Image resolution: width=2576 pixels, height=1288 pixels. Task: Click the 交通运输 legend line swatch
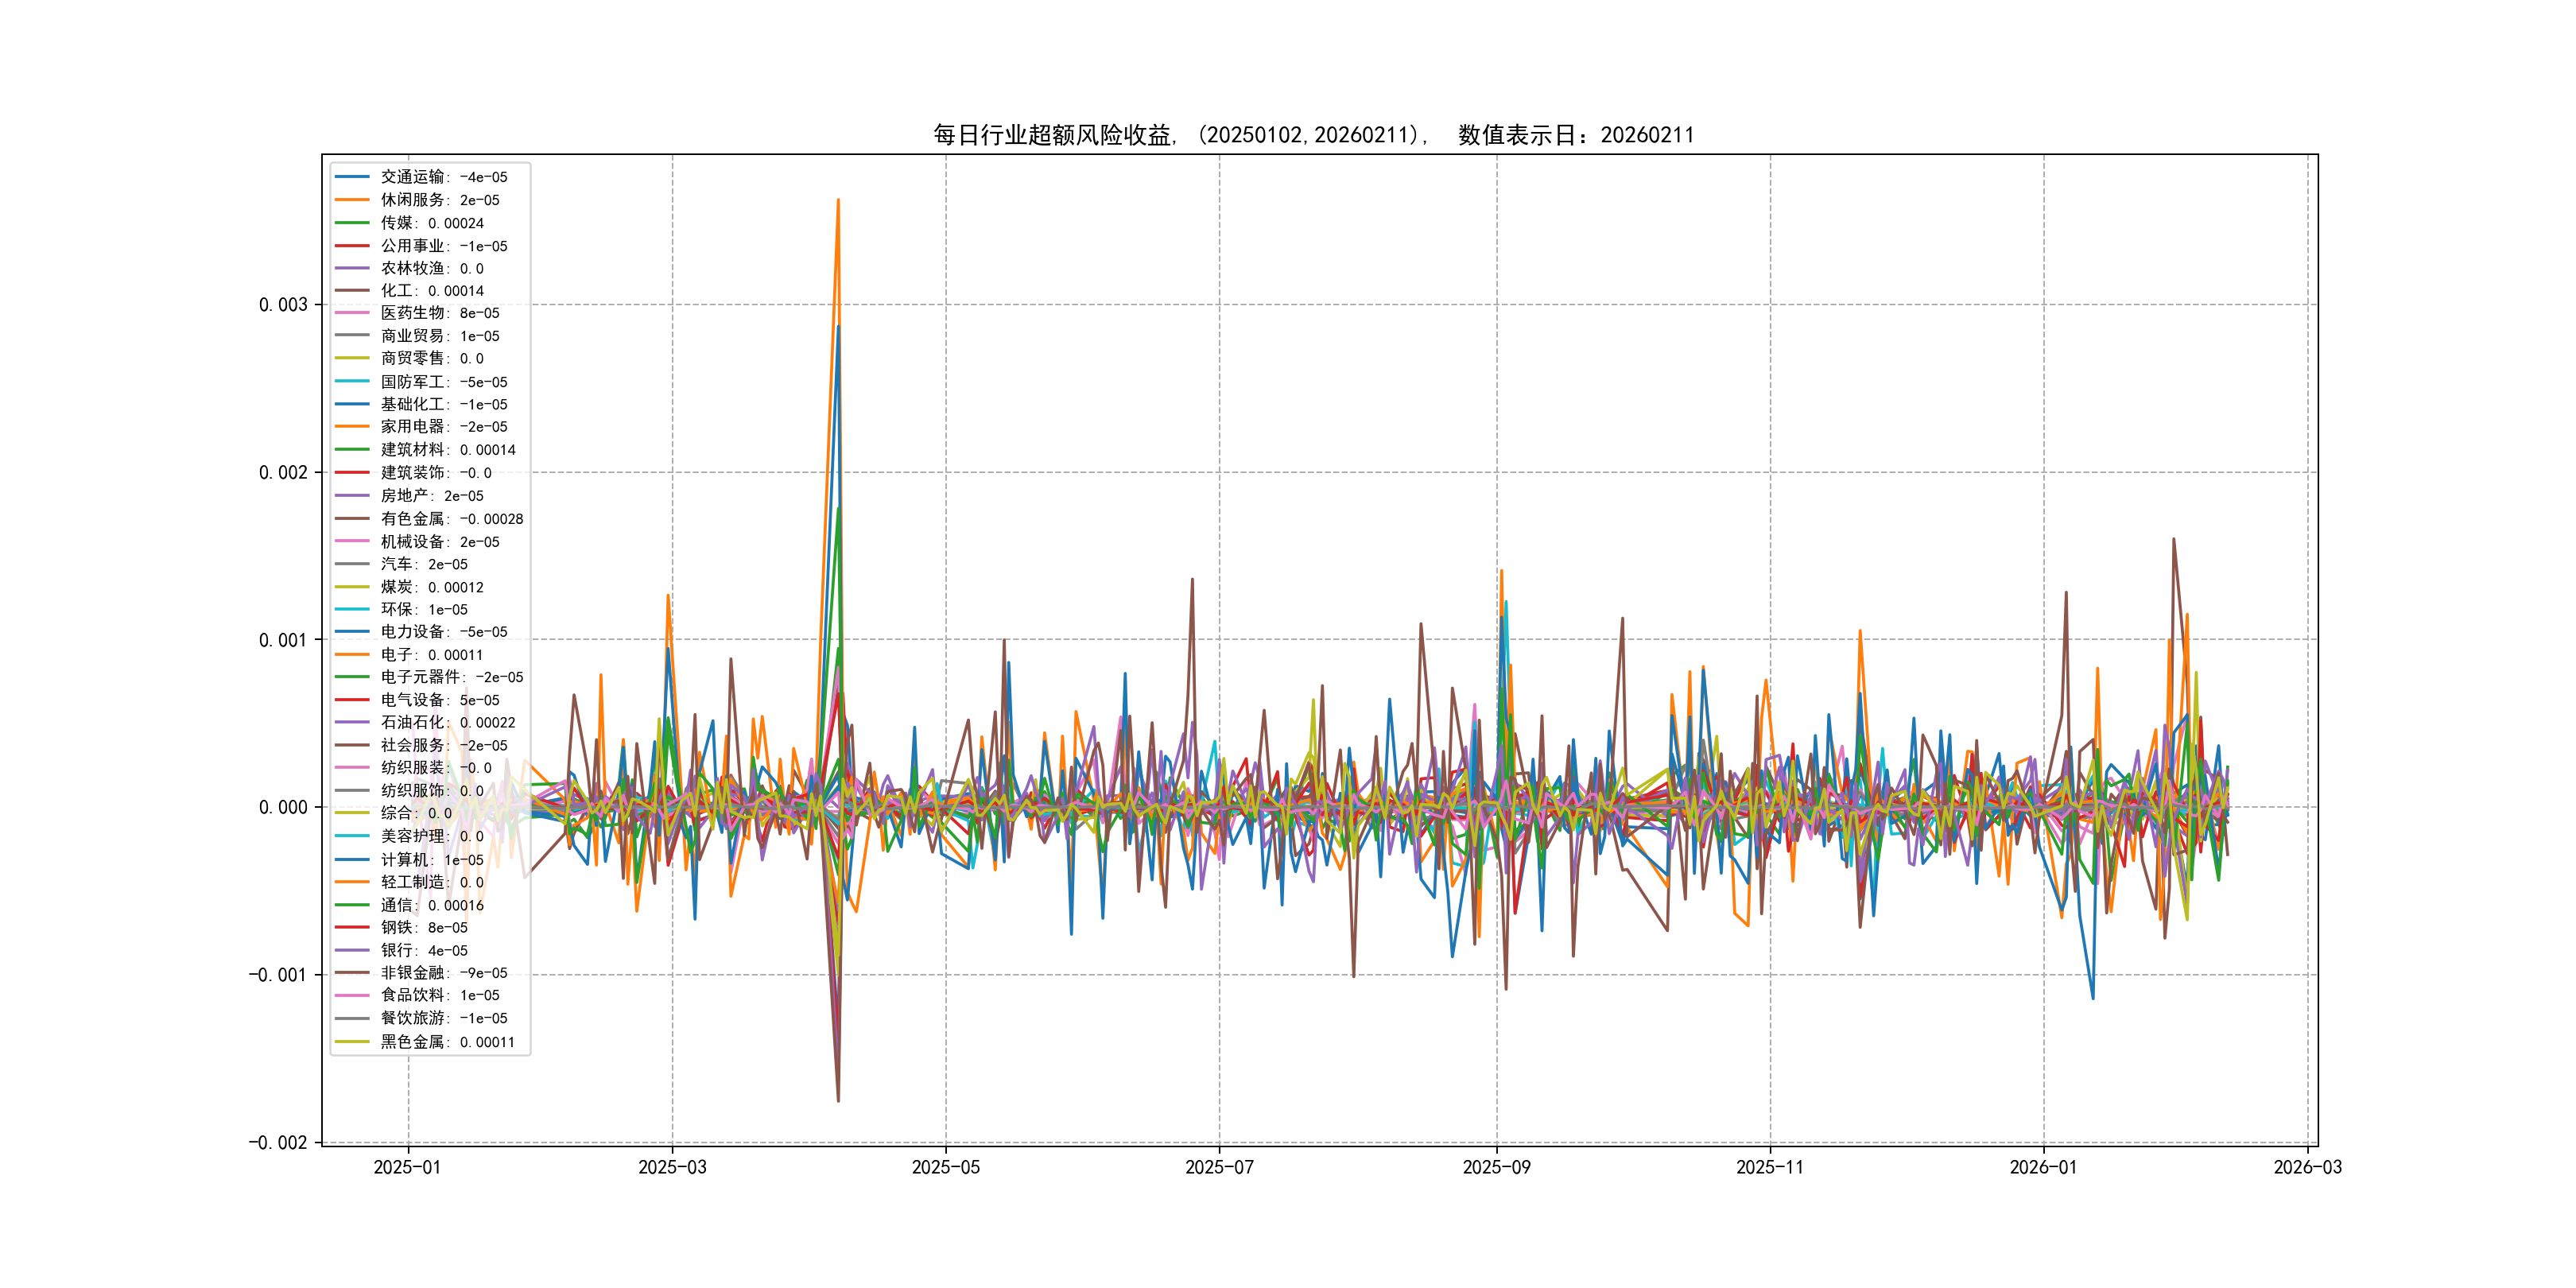click(352, 177)
